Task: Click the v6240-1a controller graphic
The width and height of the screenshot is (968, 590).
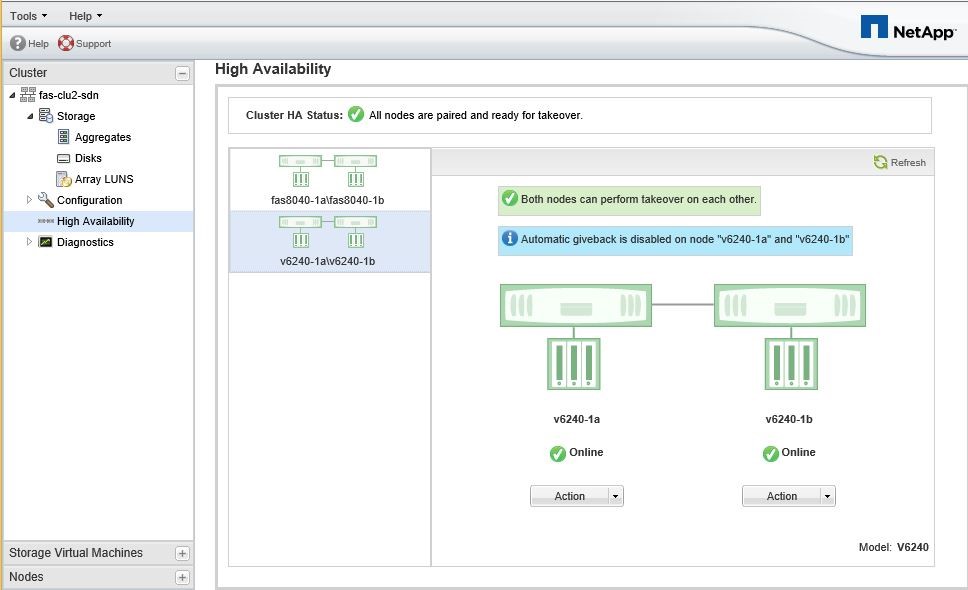Action: (575, 305)
